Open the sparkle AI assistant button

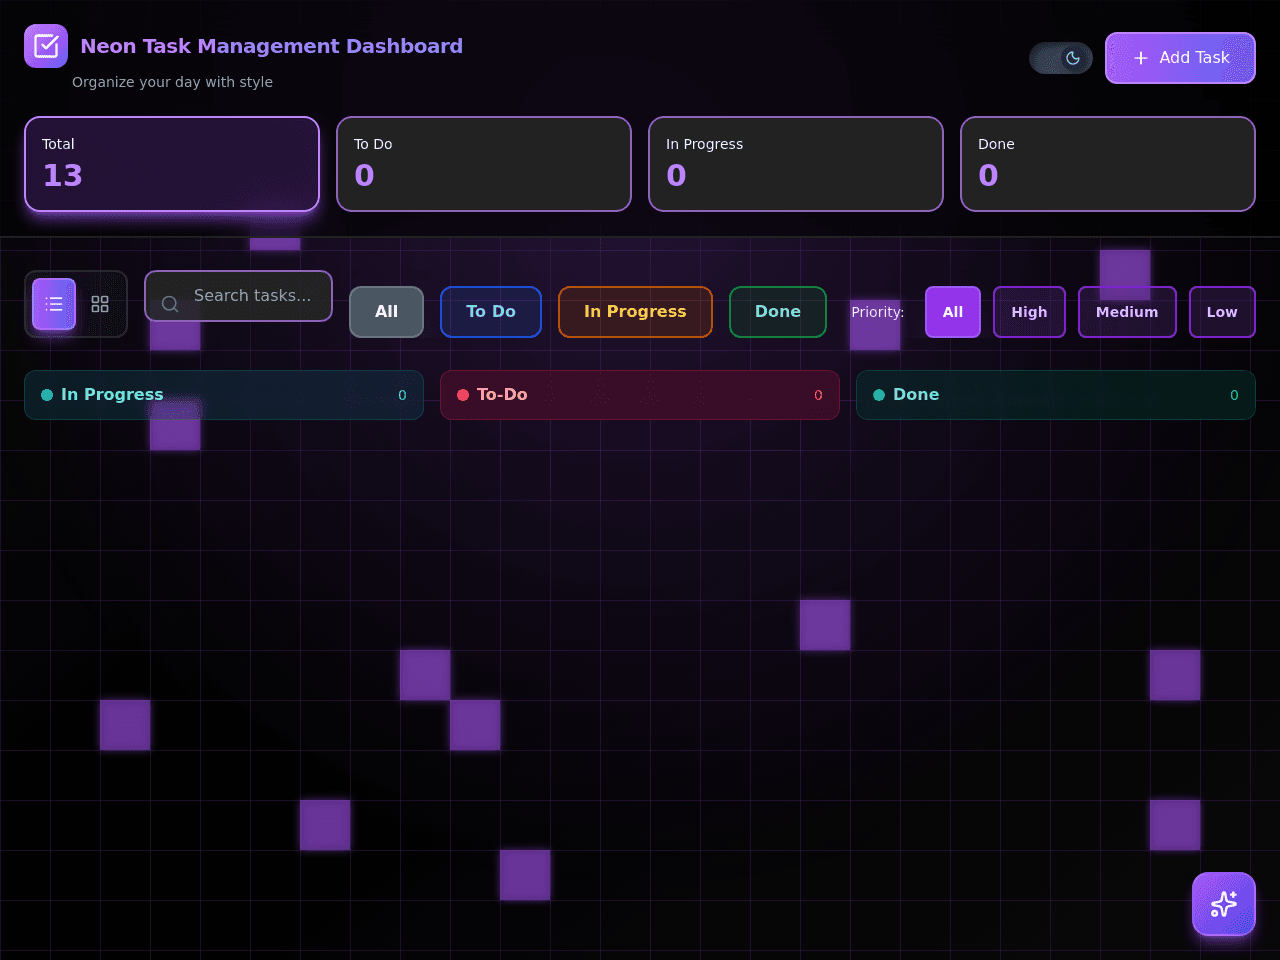point(1224,904)
